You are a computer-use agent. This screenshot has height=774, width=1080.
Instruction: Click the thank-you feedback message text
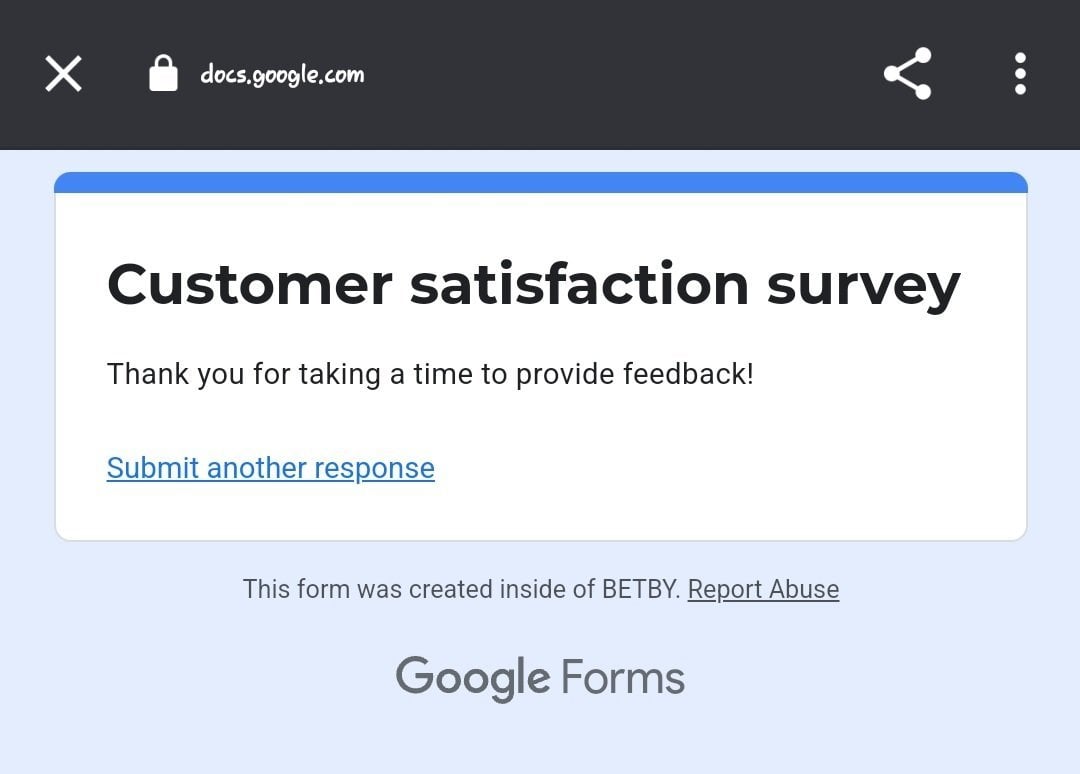[430, 374]
